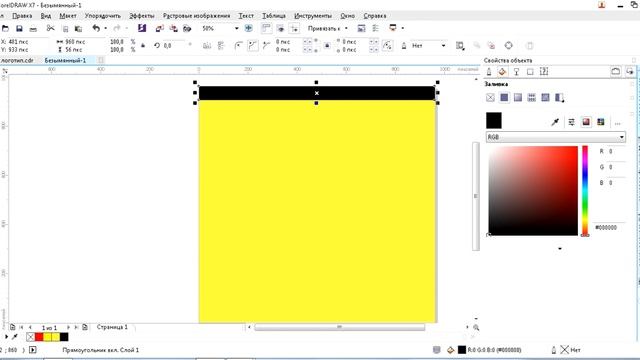This screenshot has height=360, width=640.
Task: Open the two-color fill flyout icon
Action: pos(560,98)
